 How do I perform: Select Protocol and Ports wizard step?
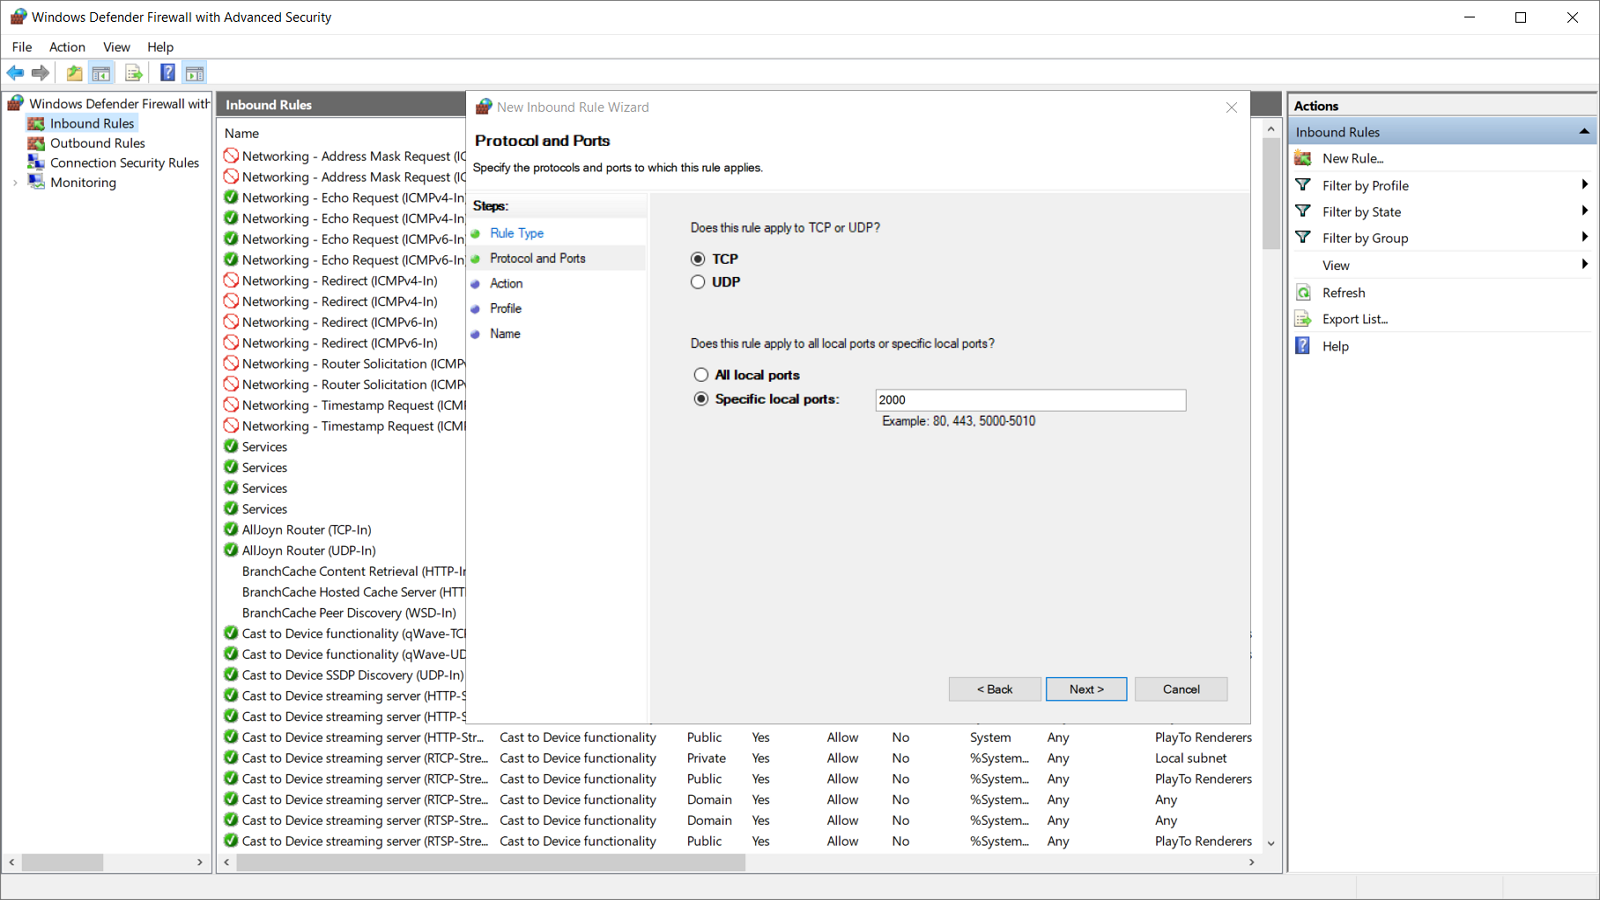pos(538,258)
